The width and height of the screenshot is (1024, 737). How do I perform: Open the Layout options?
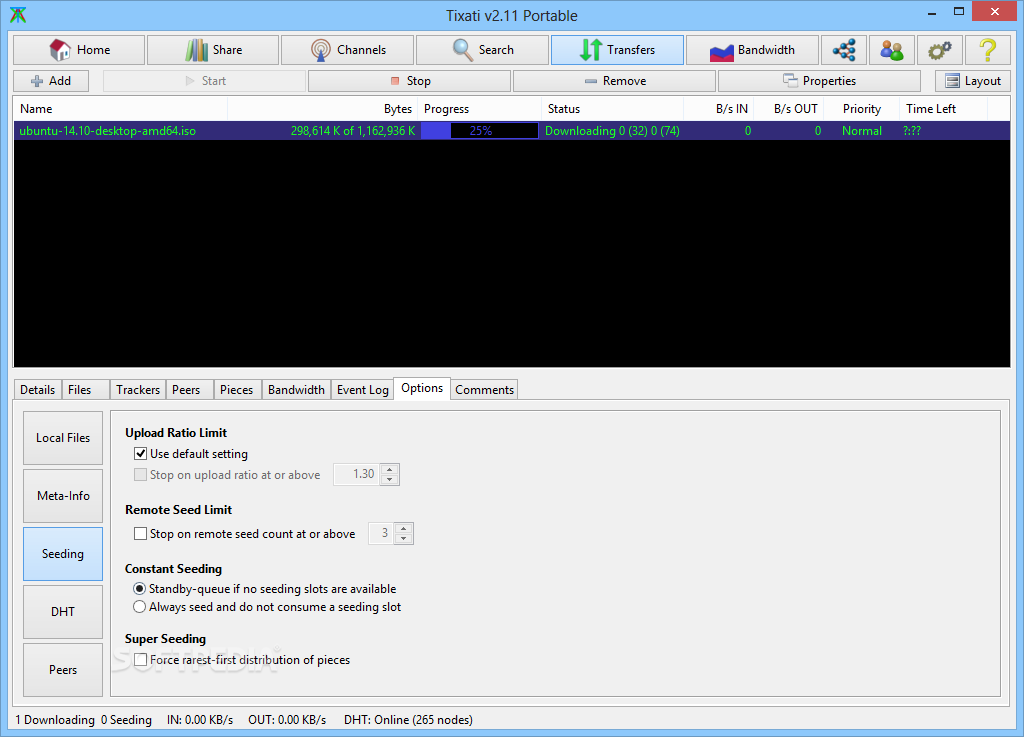click(972, 81)
